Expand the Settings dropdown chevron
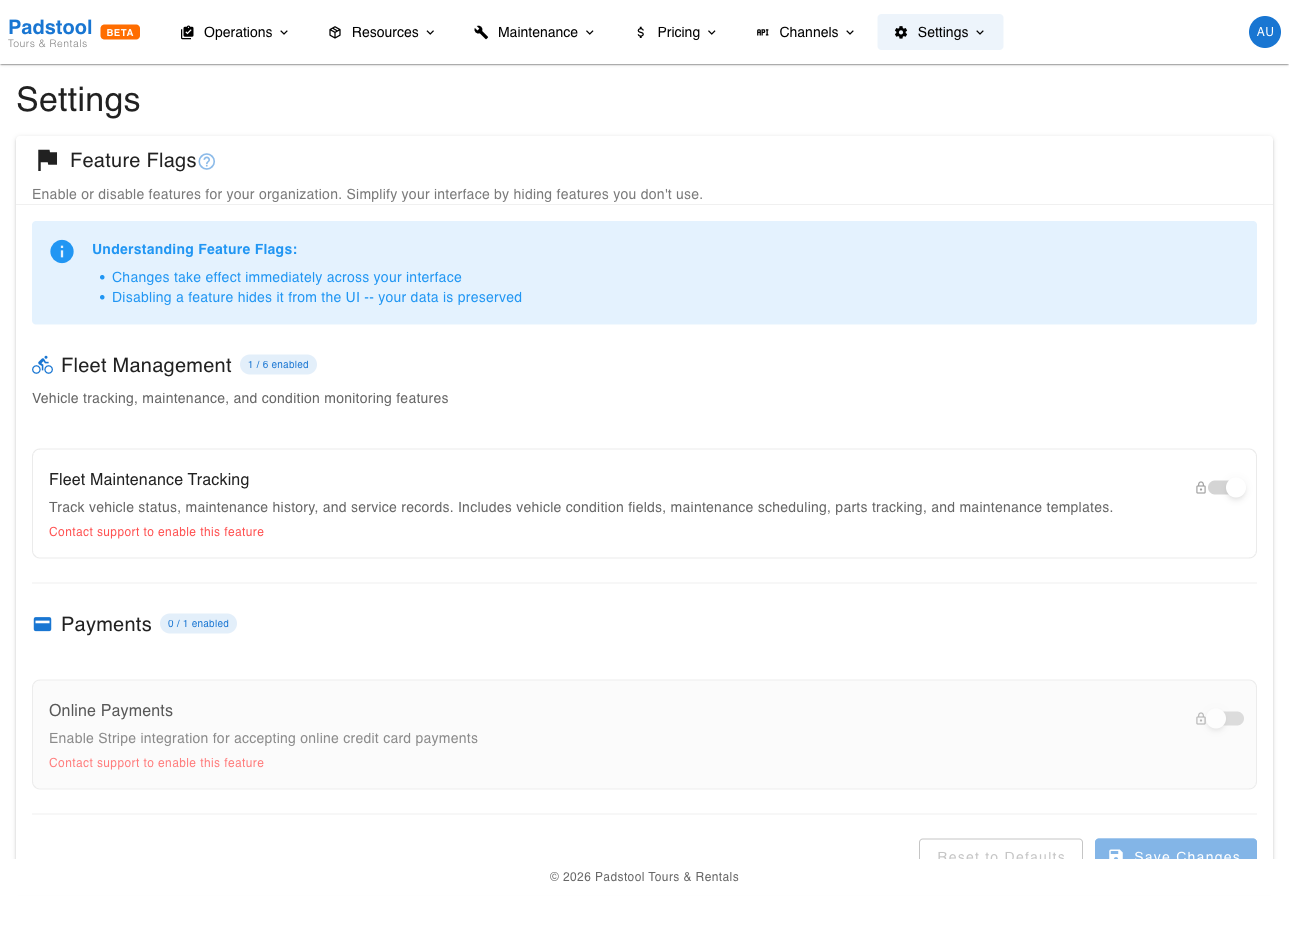Viewport: 1289px width, 943px height. click(x=980, y=32)
